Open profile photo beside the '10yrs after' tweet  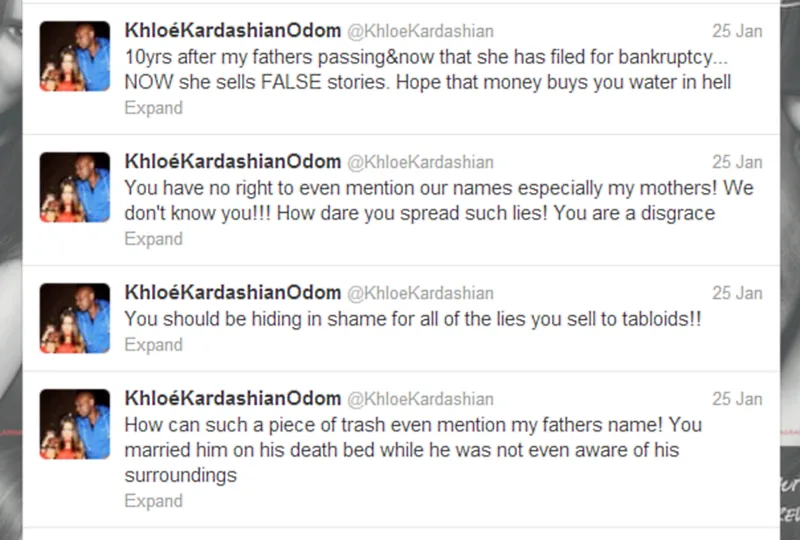[x=75, y=56]
